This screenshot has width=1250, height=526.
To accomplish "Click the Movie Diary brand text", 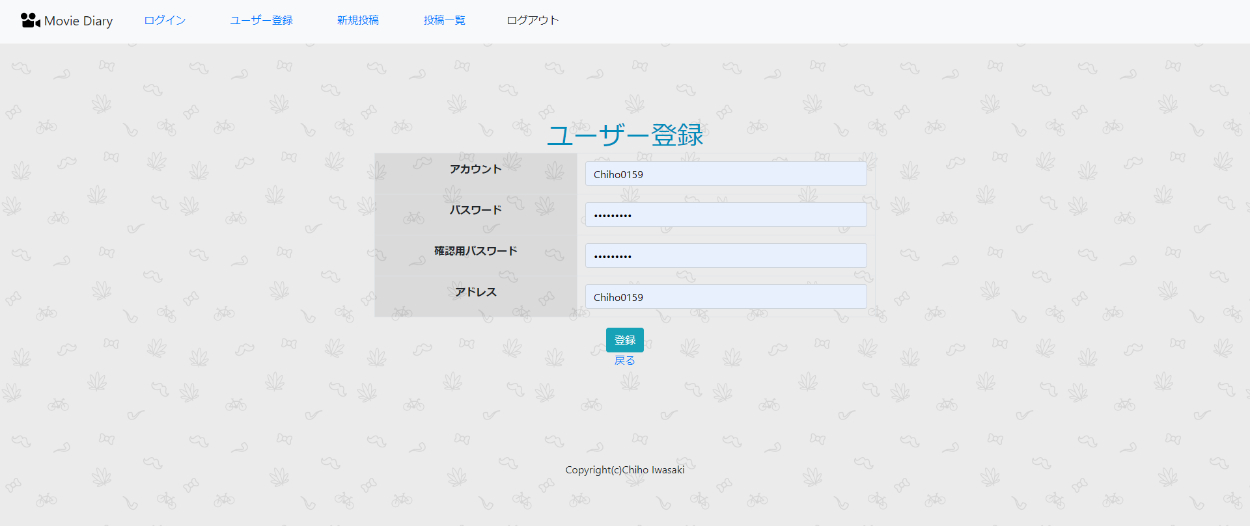I will (x=78, y=21).
